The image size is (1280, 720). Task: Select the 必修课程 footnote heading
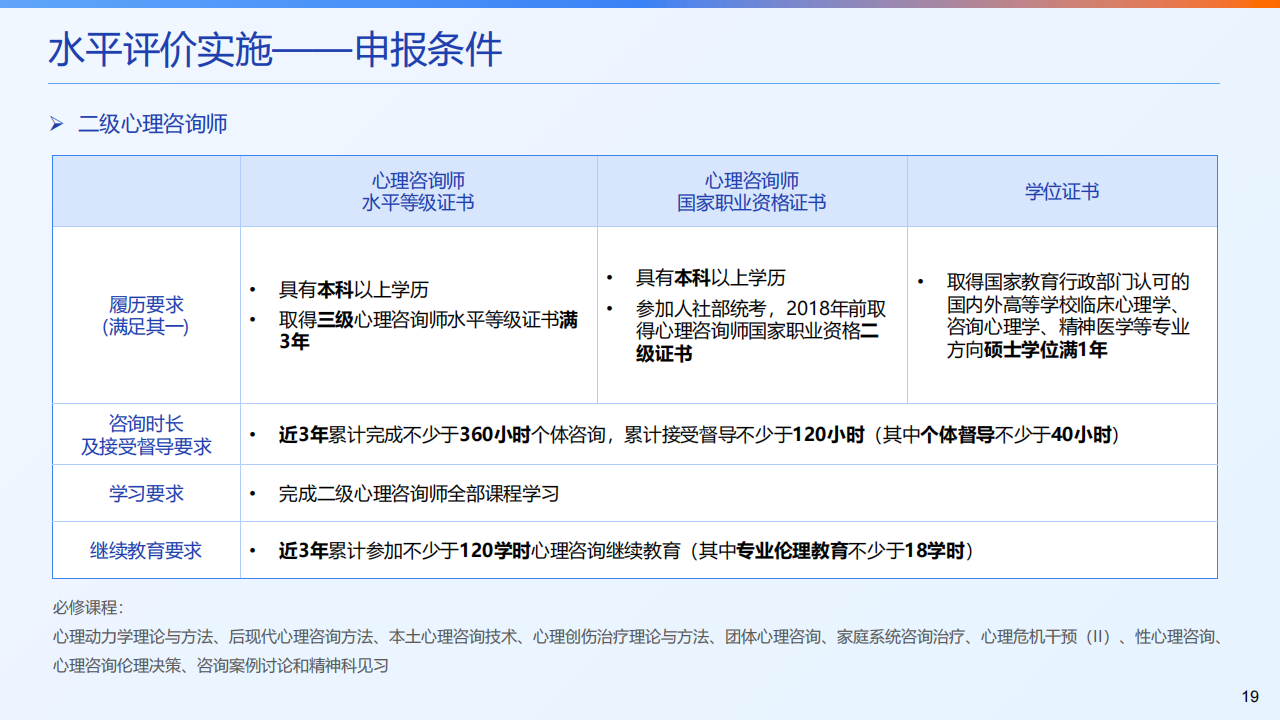click(87, 607)
